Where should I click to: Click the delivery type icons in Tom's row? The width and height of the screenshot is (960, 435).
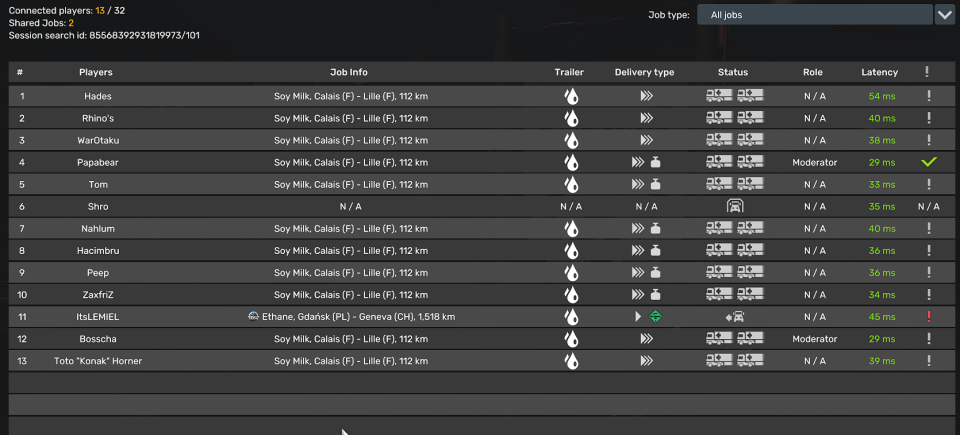[x=645, y=184]
